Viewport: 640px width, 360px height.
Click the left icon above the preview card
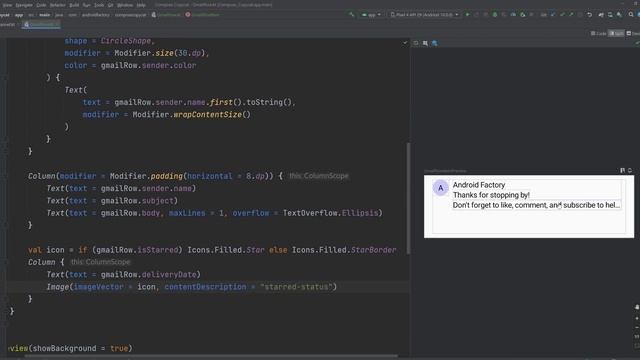[x=622, y=170]
